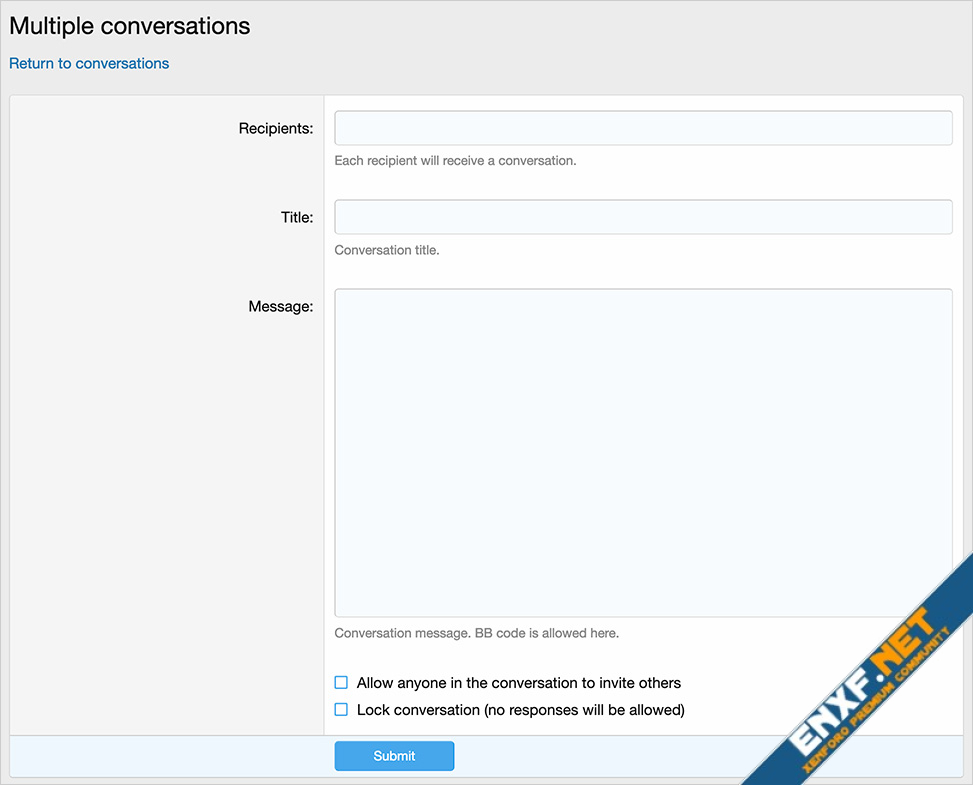Enable the Lock conversation checkbox
The width and height of the screenshot is (973, 785).
tap(341, 710)
